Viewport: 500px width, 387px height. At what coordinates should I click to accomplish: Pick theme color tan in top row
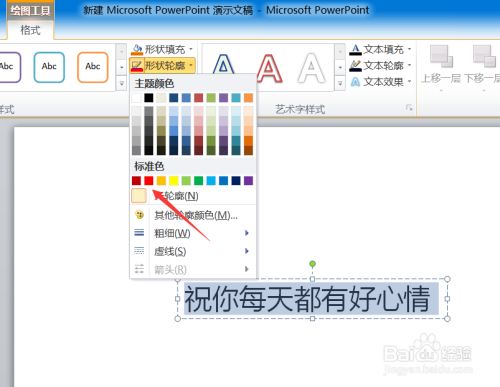pos(161,98)
